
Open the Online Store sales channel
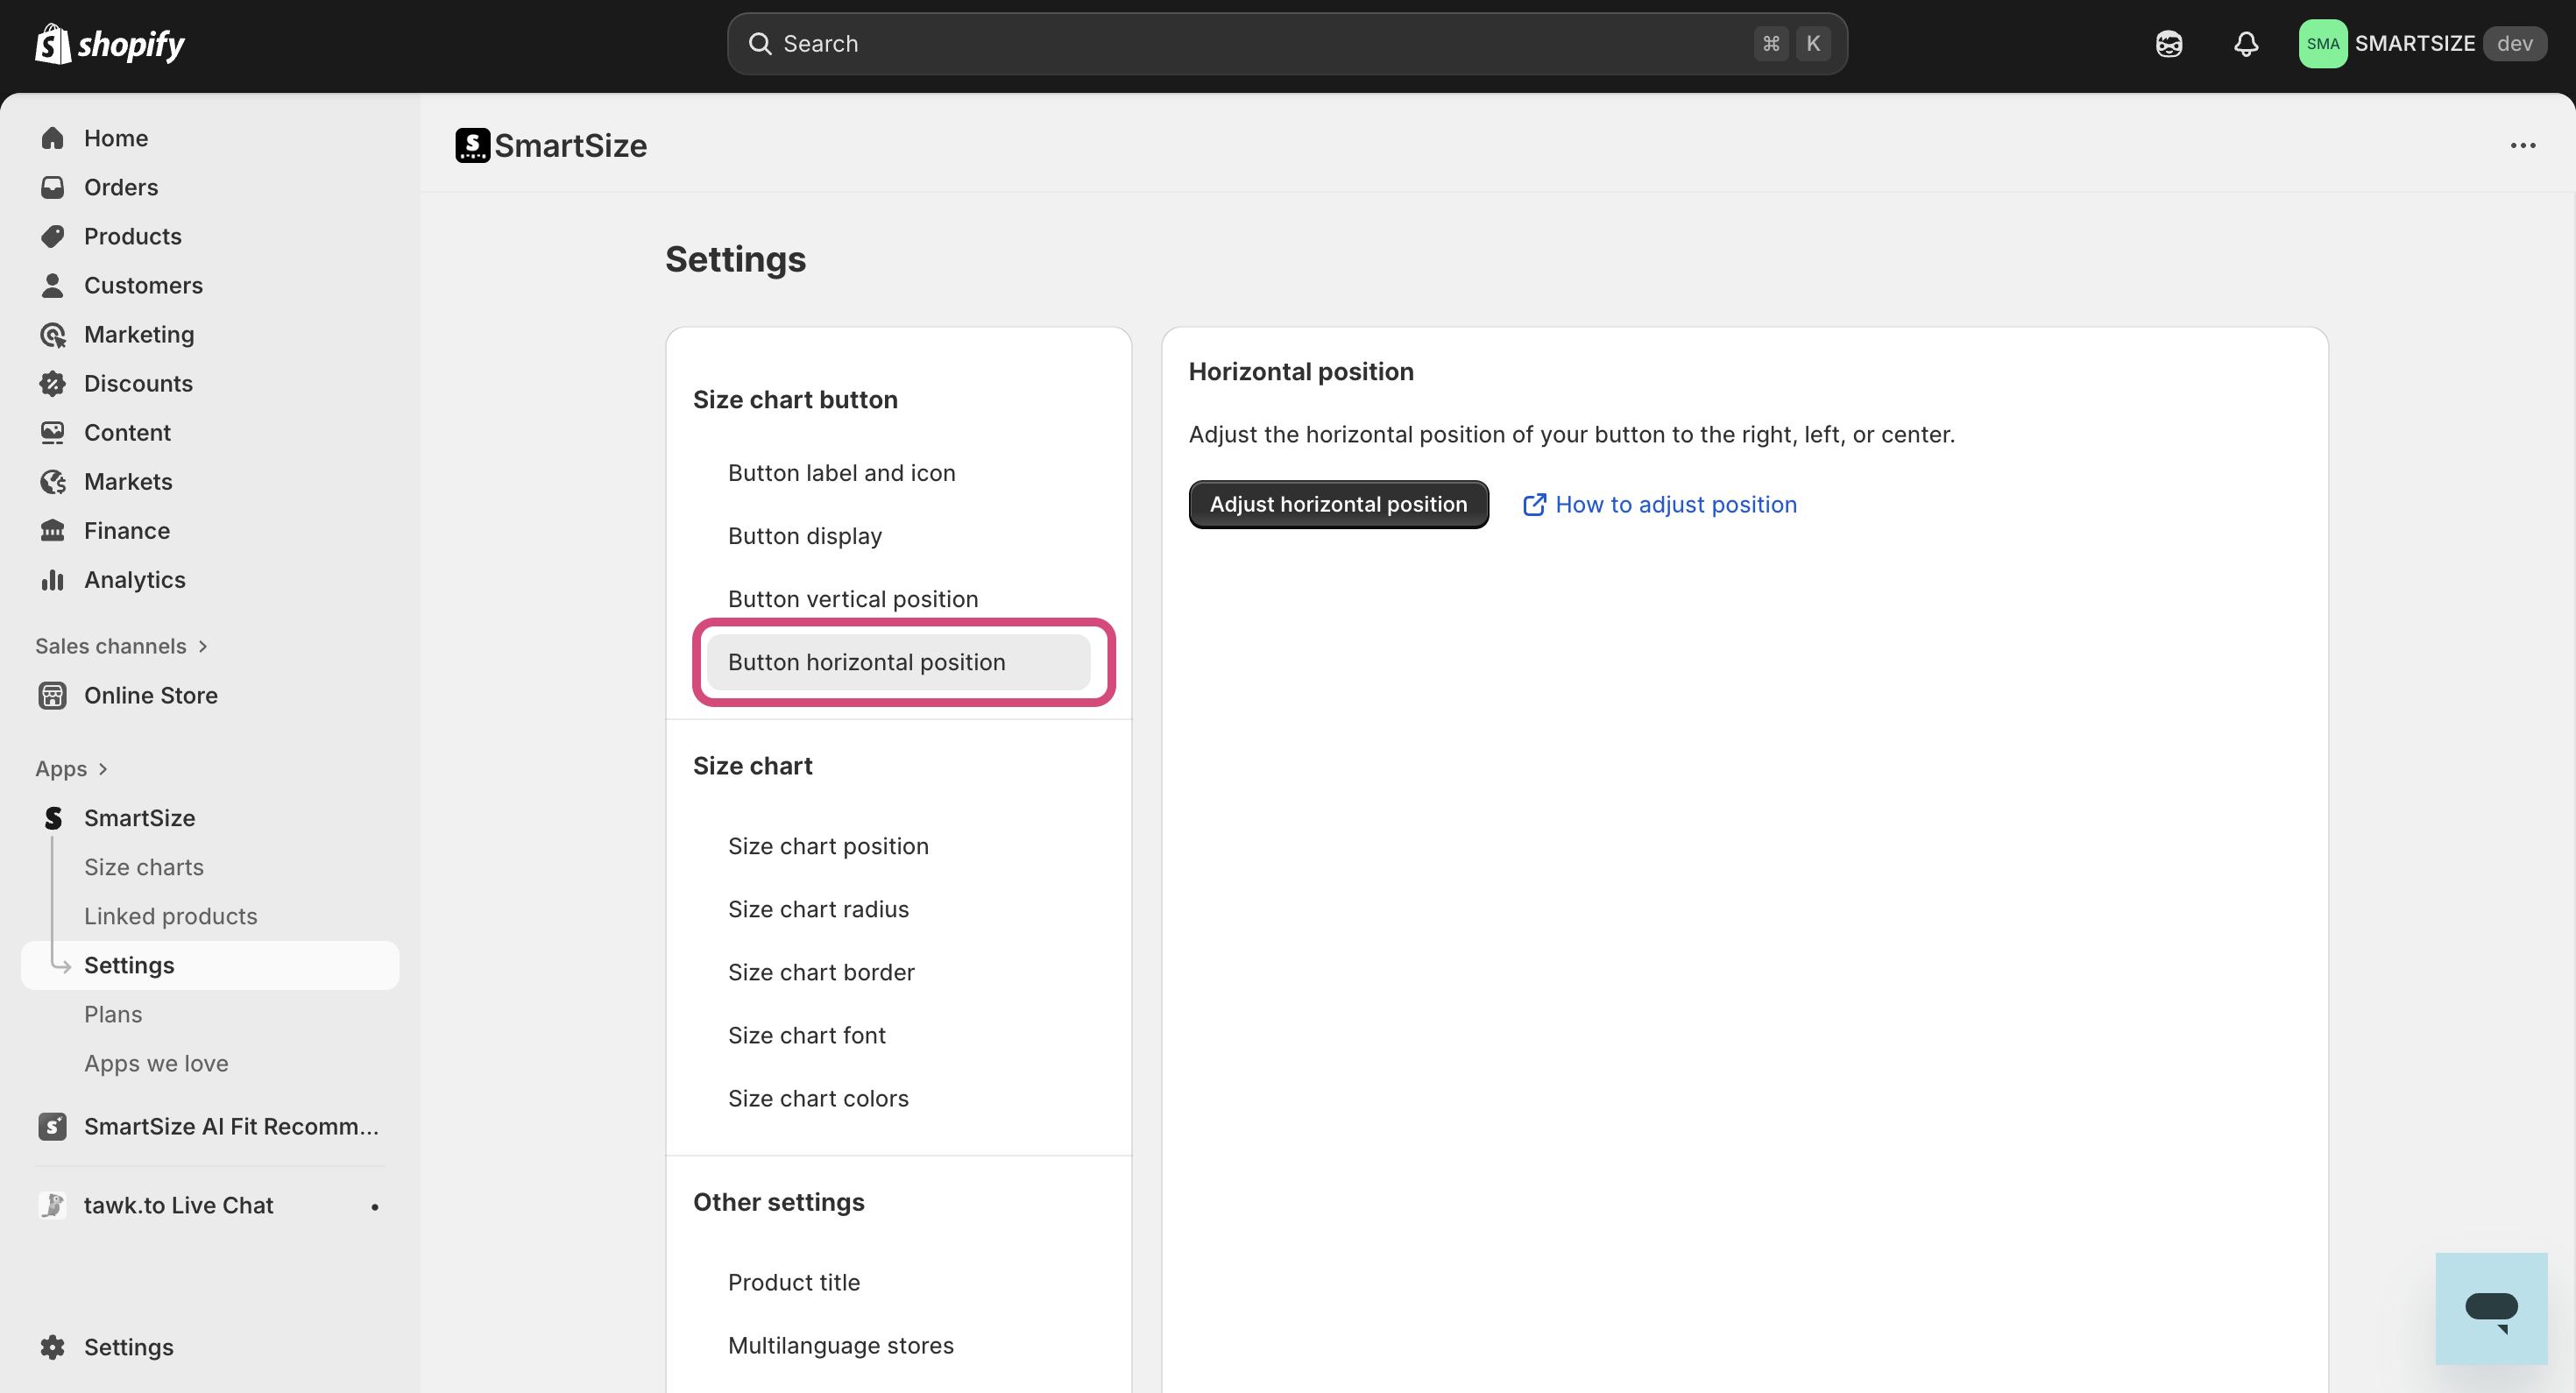150,695
